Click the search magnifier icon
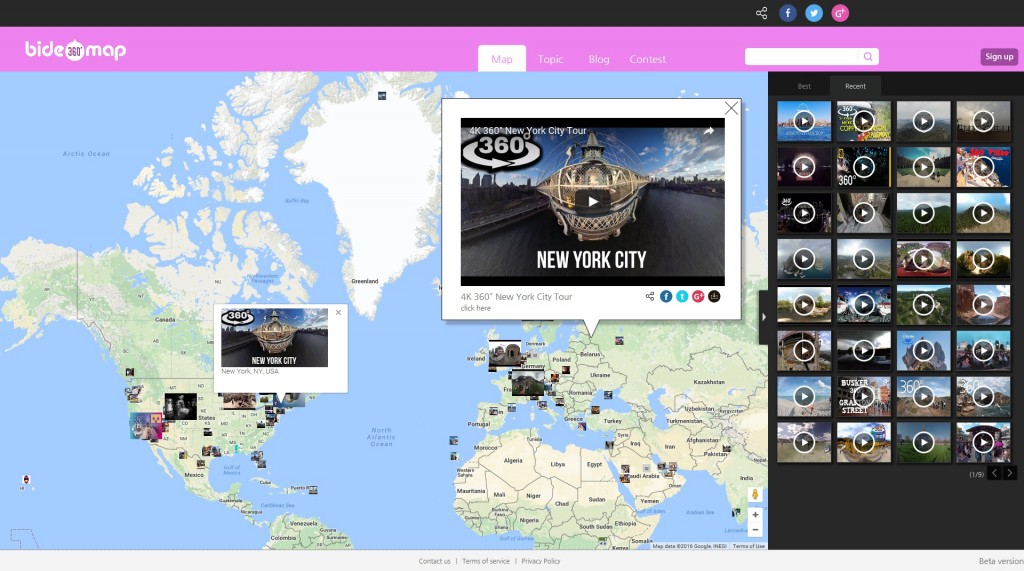 pos(868,56)
